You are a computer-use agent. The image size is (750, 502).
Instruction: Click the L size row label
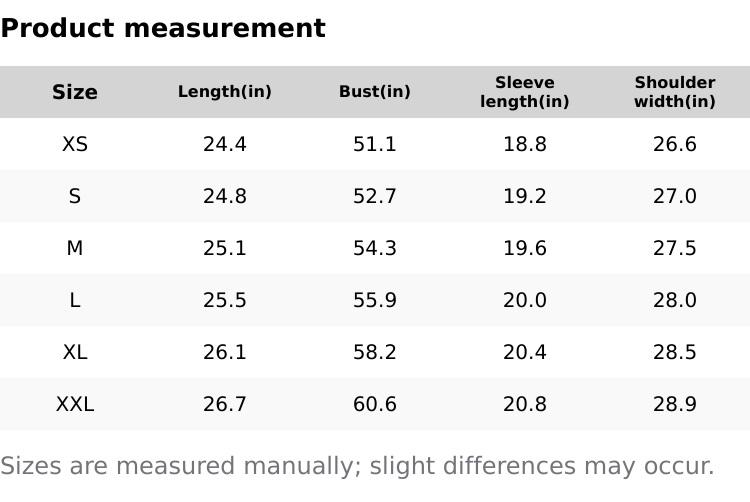75,300
